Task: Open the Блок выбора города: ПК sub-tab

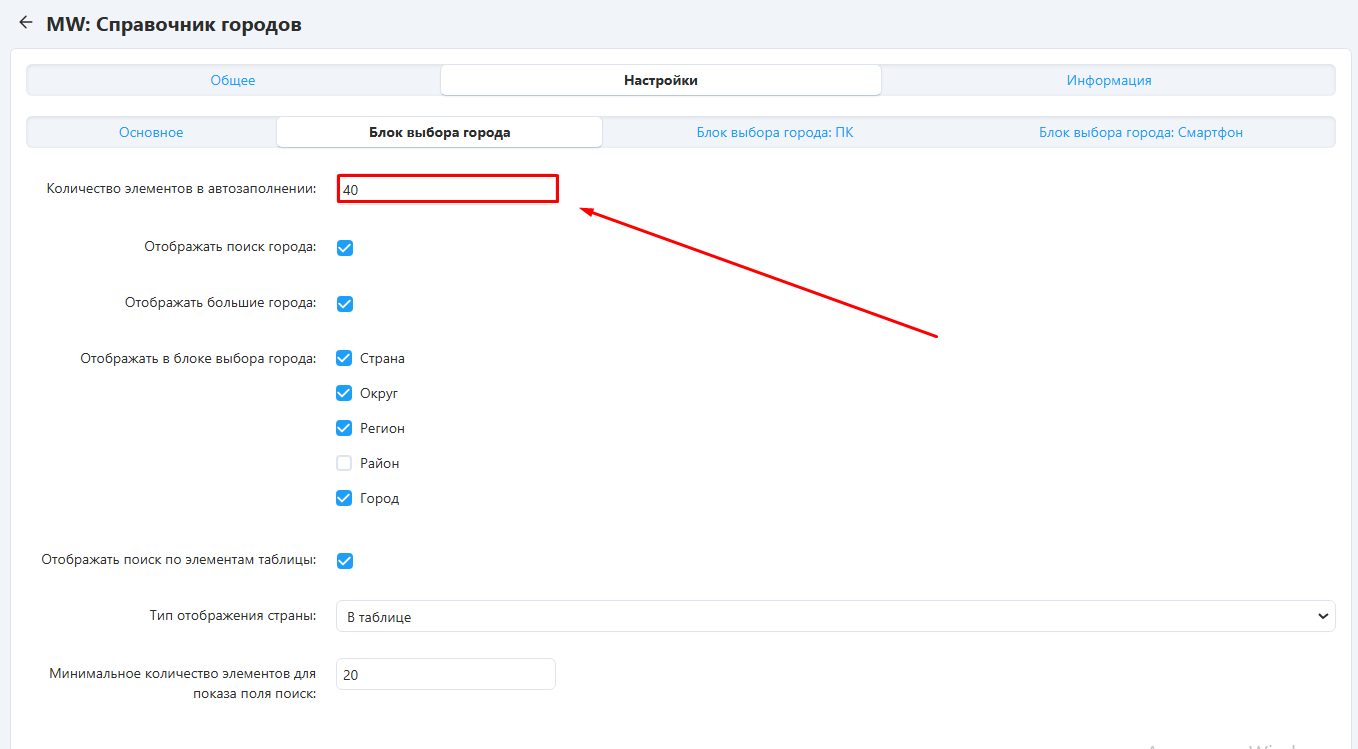Action: [774, 132]
